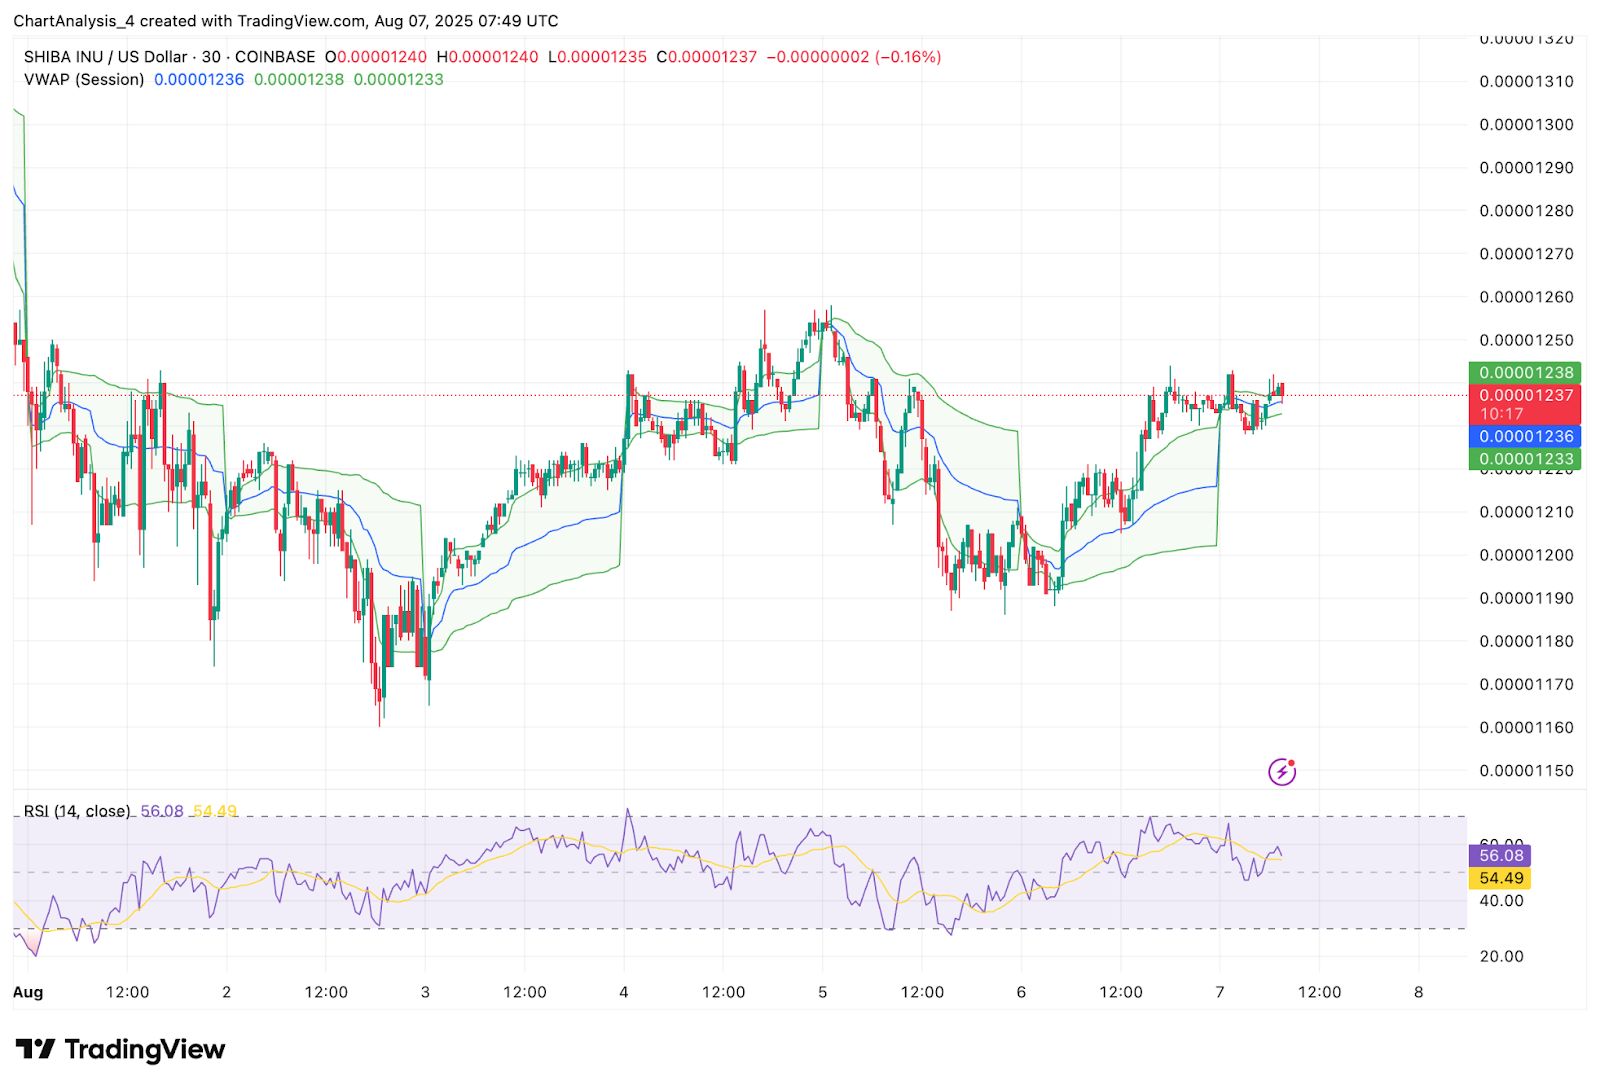The width and height of the screenshot is (1600, 1089).
Task: Click the green 0.00001233 lower band tag
Action: pyautogui.click(x=1524, y=459)
